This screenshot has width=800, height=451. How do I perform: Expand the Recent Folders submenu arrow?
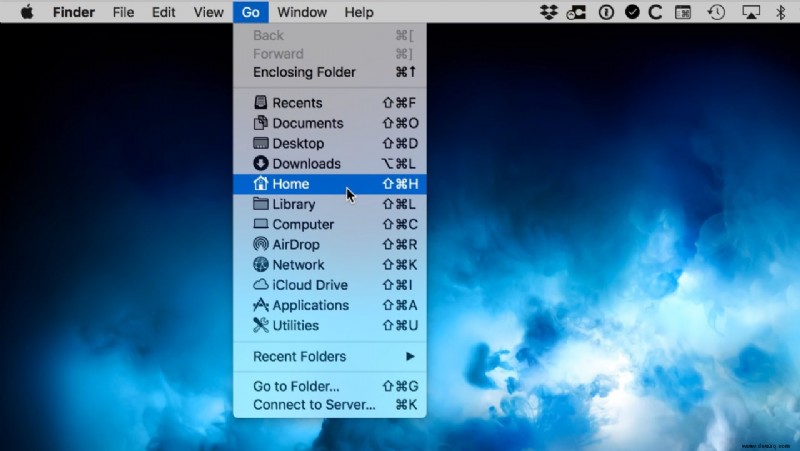410,356
